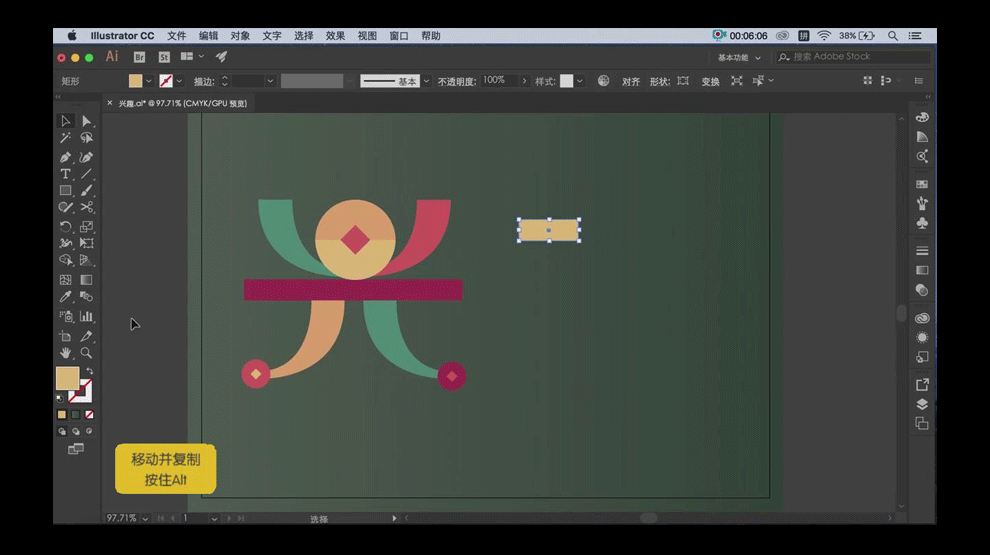This screenshot has height=555, width=990.
Task: Open Adobe Bridge via Br icon
Action: 140,57
